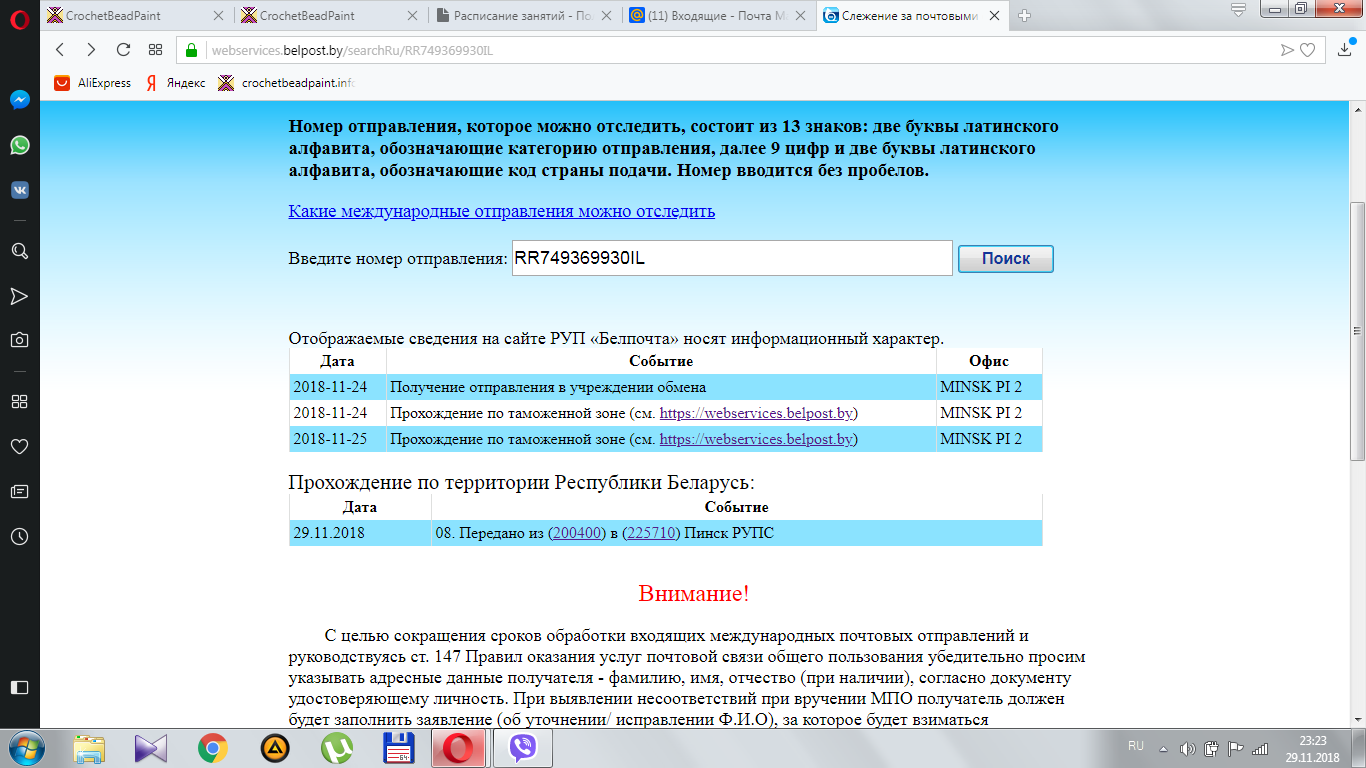Open bookmarks via the sidebar heart icon
Image resolution: width=1366 pixels, height=768 pixels.
19,446
